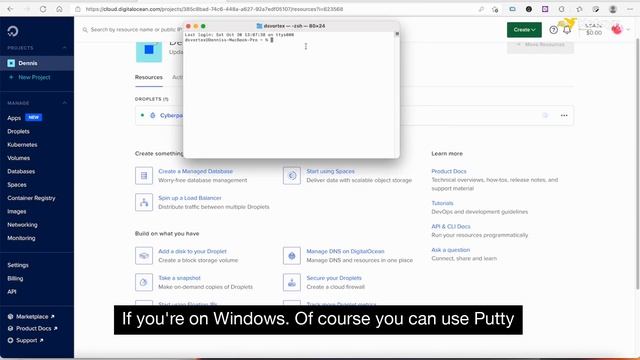Open Billing in the sidebar
The height and width of the screenshot is (360, 640).
tap(15, 278)
